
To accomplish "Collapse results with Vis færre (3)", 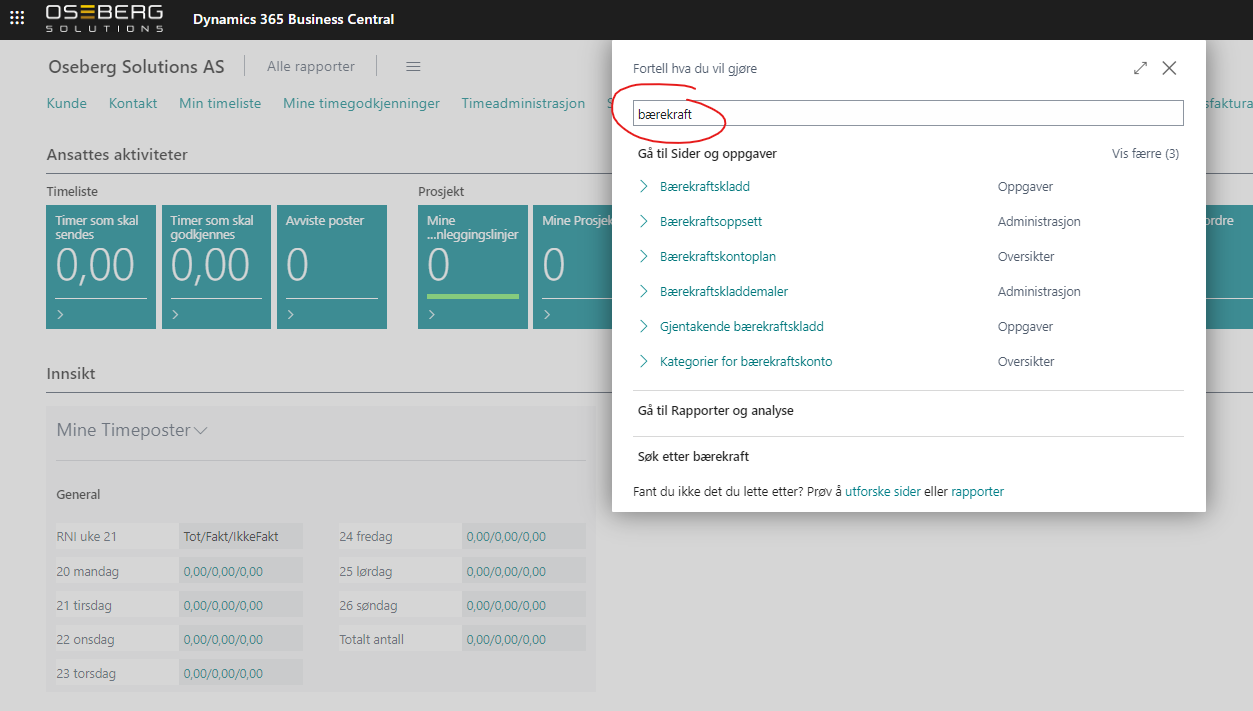I will click(1145, 154).
